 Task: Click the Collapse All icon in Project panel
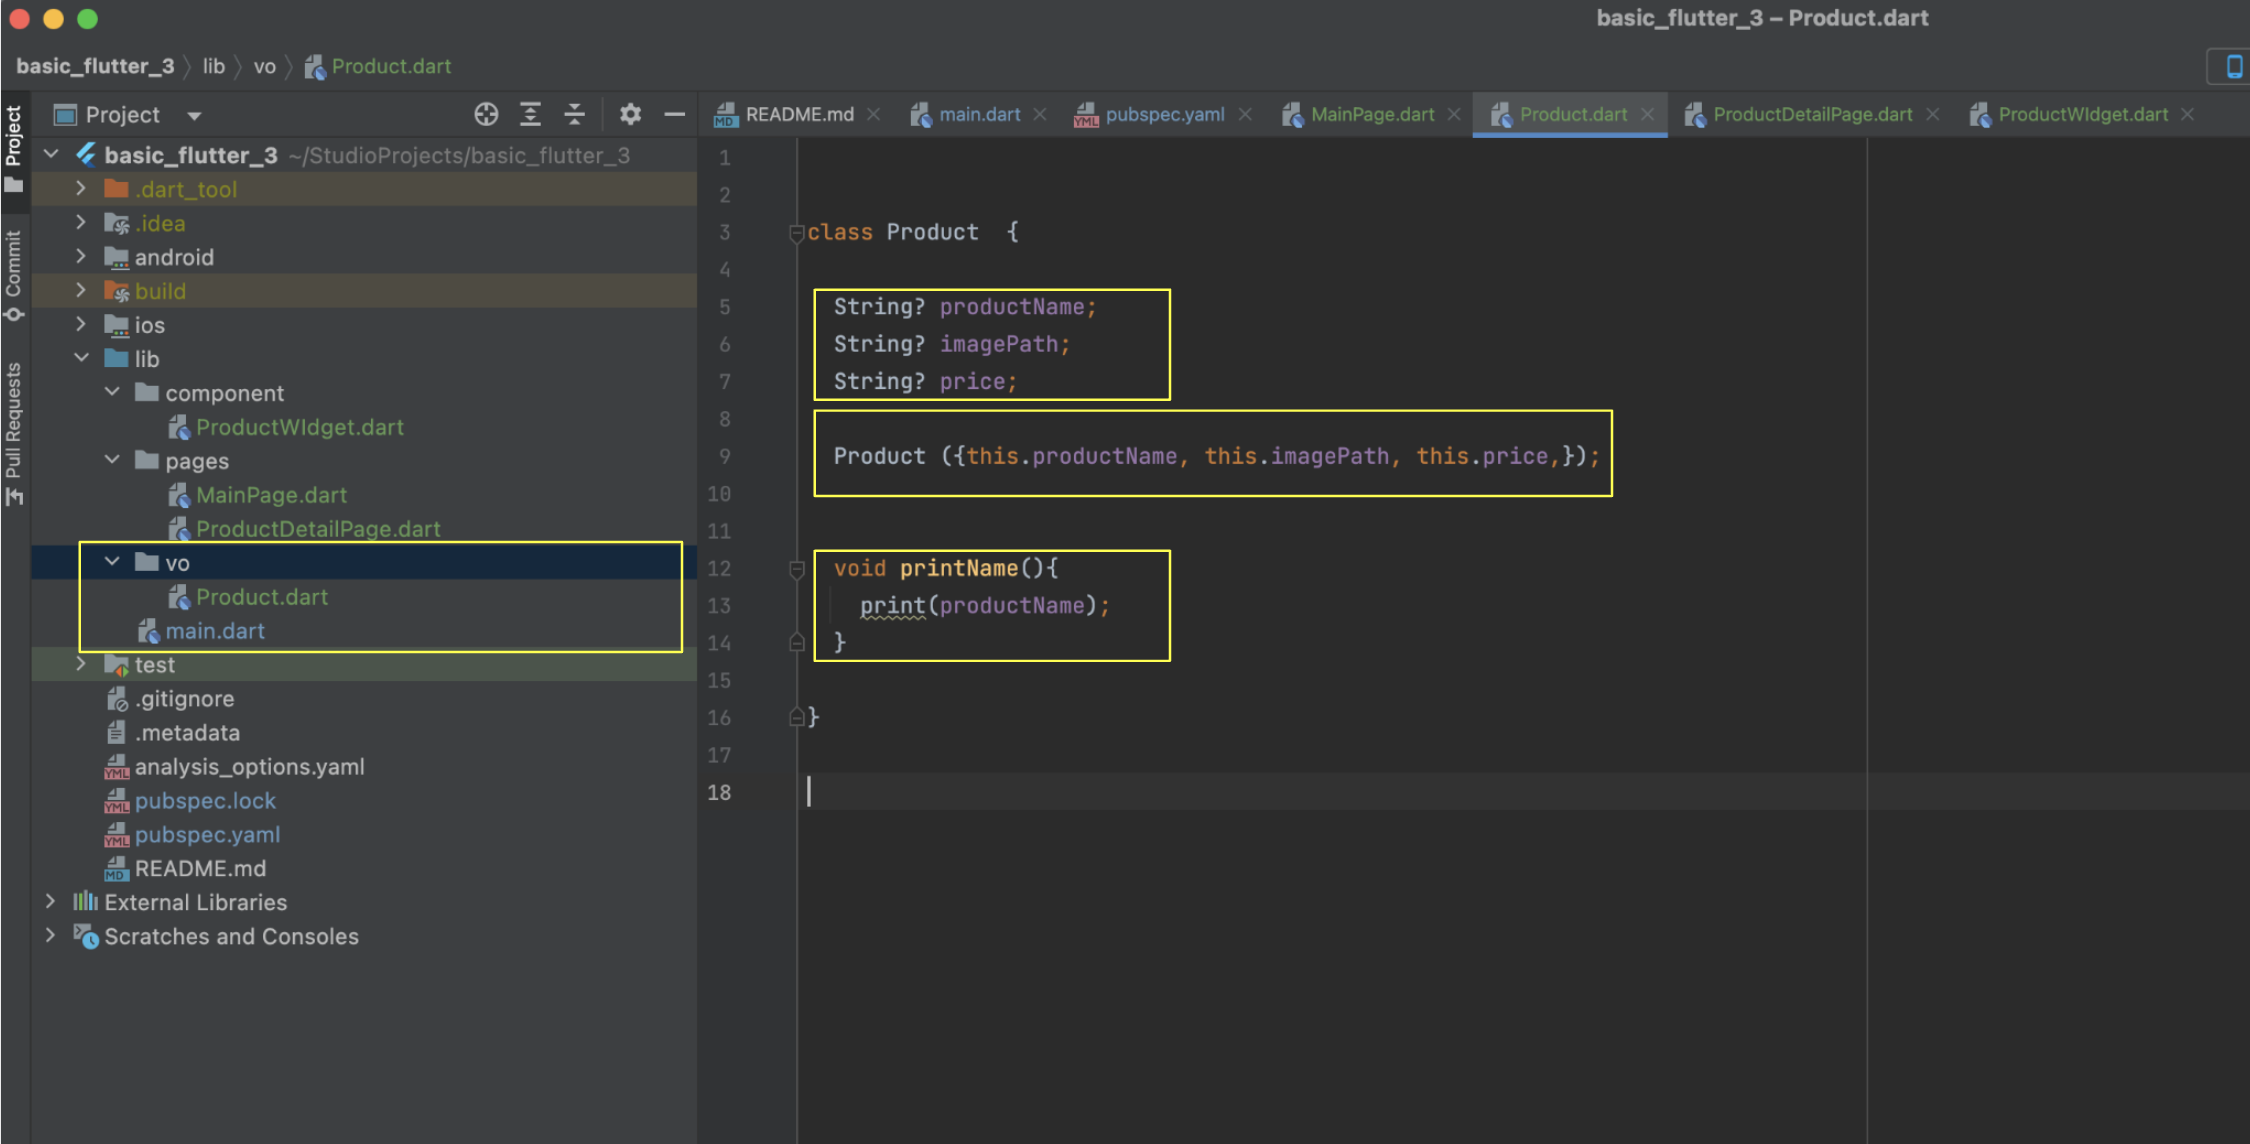pos(574,114)
